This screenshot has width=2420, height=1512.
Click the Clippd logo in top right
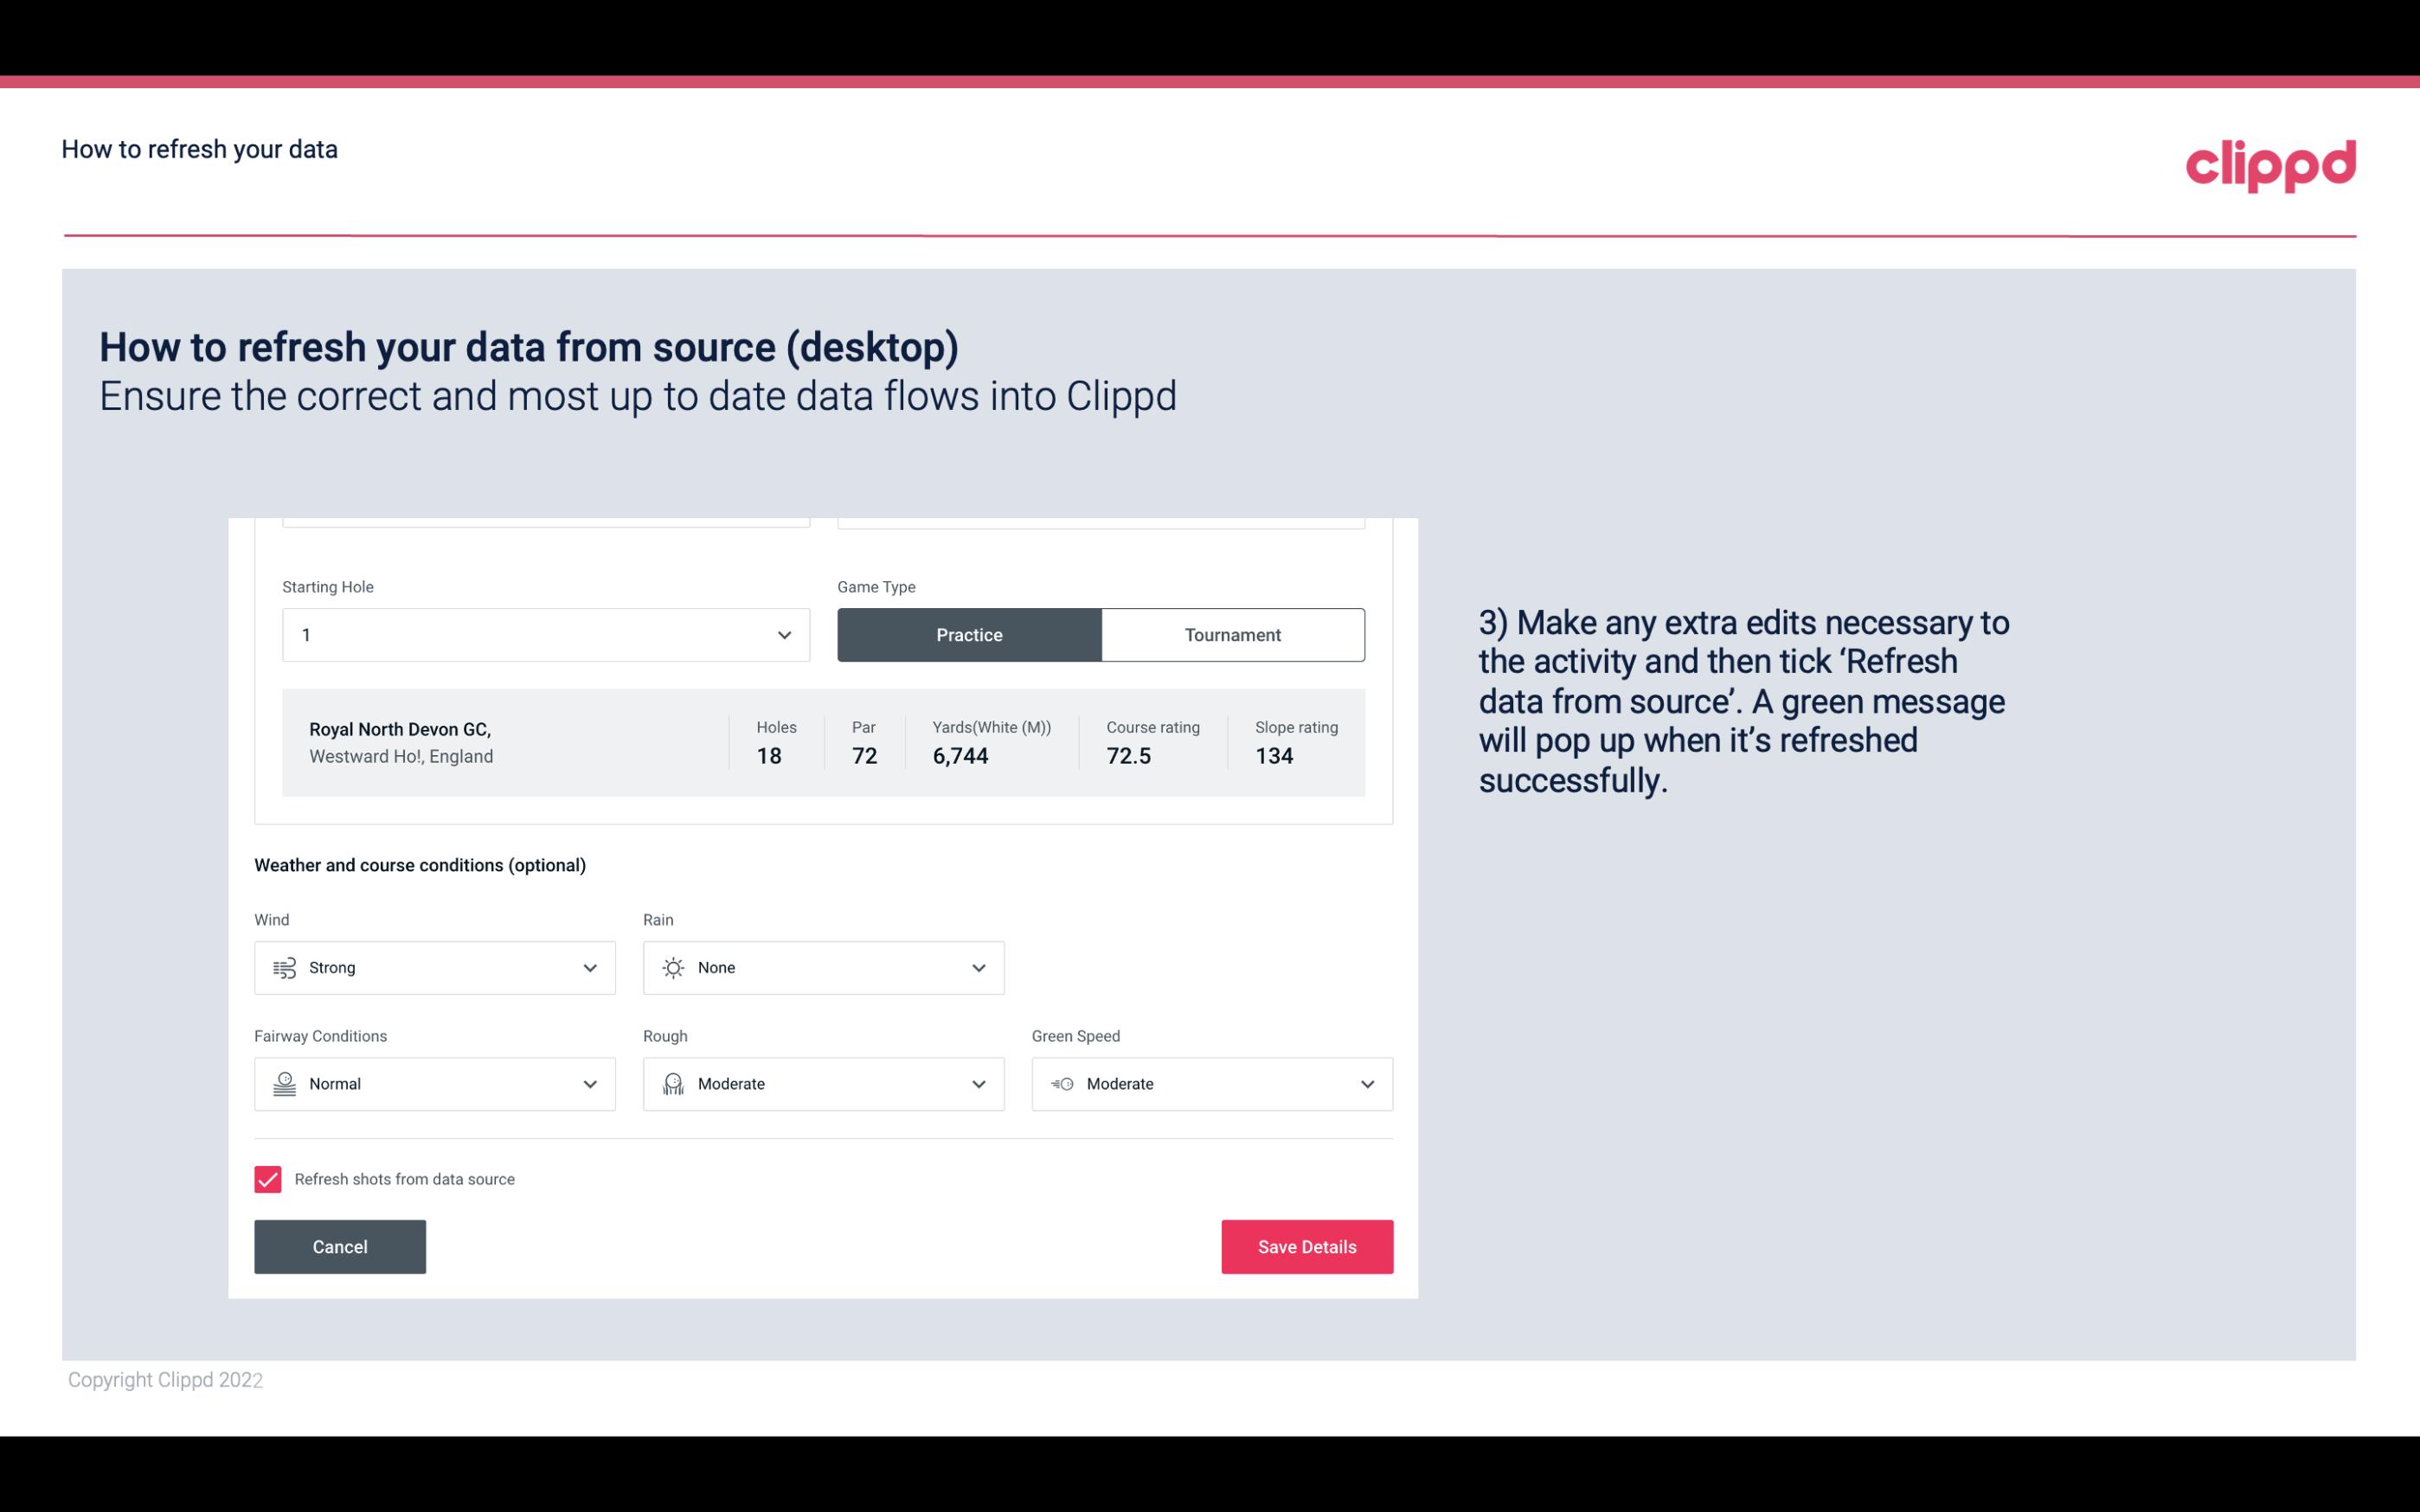[x=2270, y=162]
